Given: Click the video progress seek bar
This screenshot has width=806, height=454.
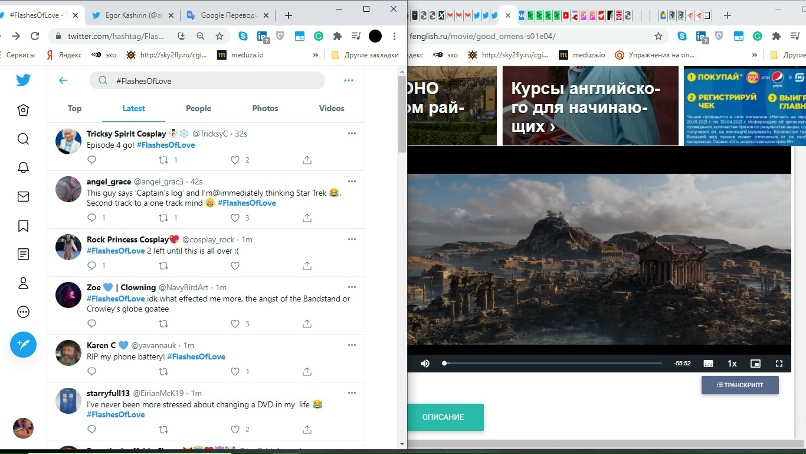Looking at the screenshot, I should click(x=550, y=363).
